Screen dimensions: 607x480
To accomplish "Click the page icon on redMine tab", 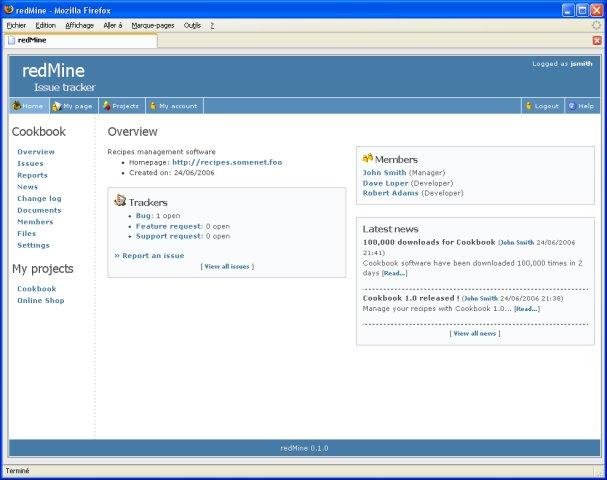I will (12, 40).
